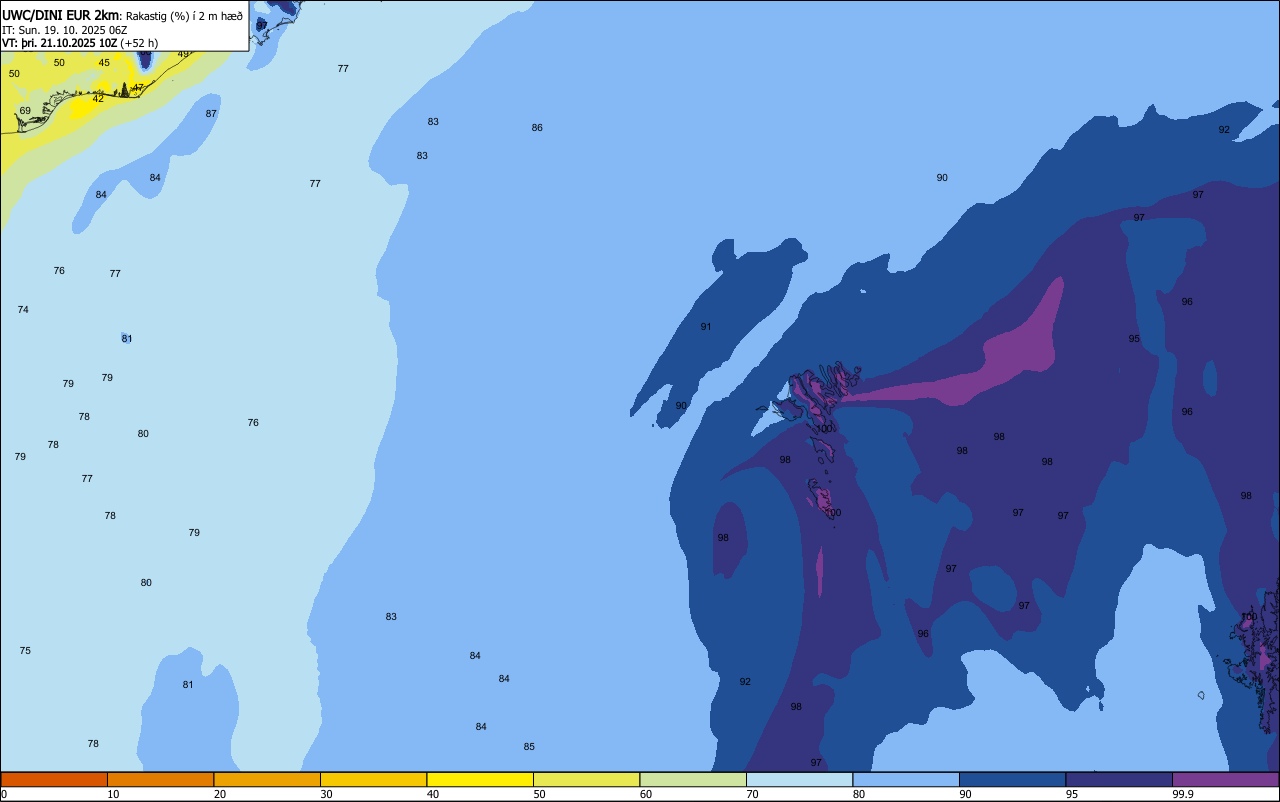Click the map value 75
Screen dimensions: 1280x802
click(25, 651)
